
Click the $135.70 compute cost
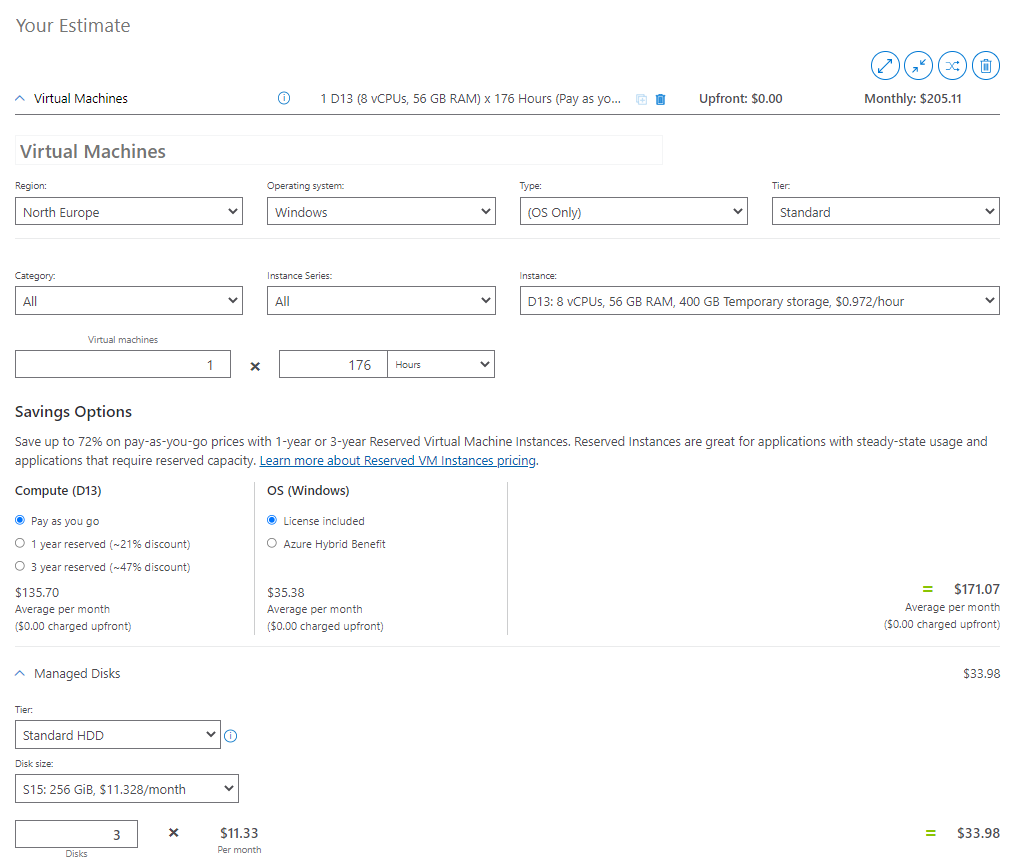tap(37, 592)
